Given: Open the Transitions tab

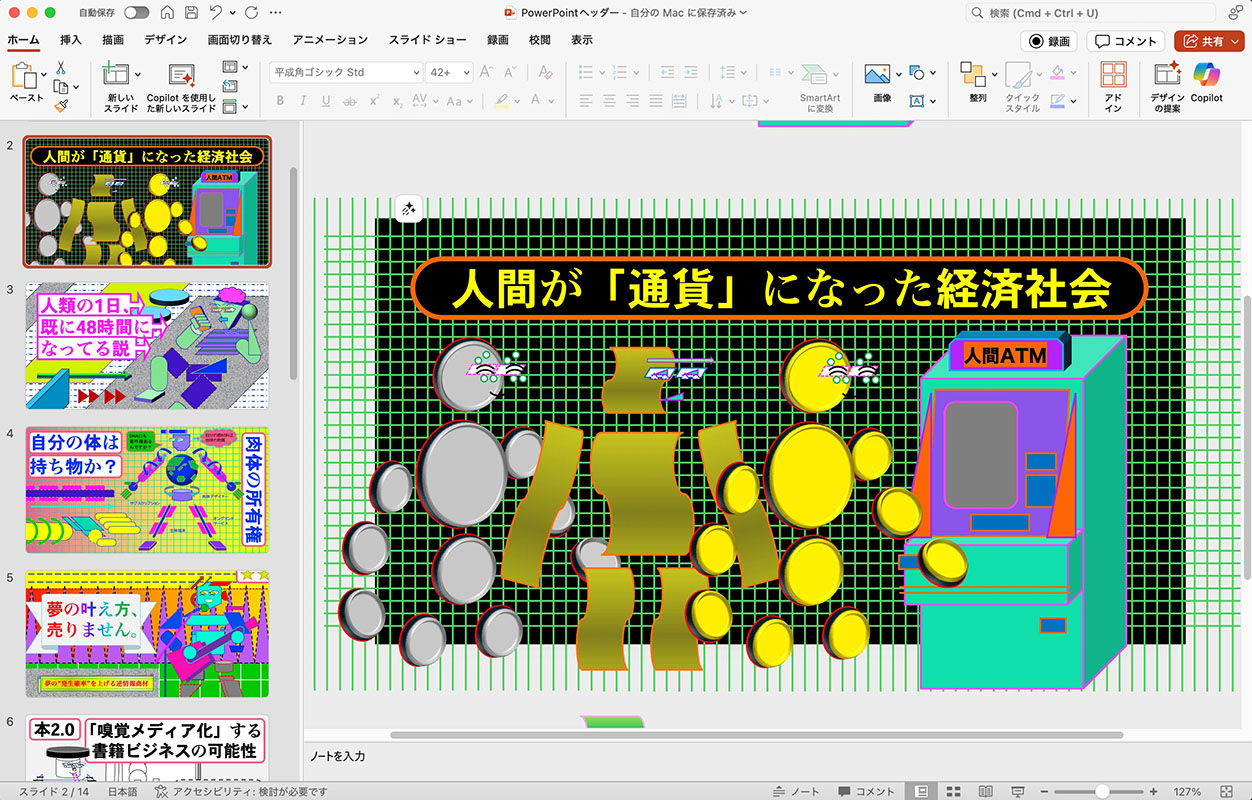Looking at the screenshot, I should (240, 40).
